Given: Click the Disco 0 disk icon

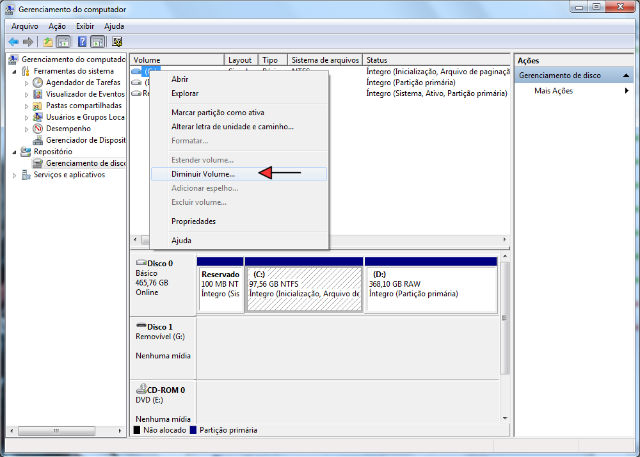Looking at the screenshot, I should tap(141, 262).
